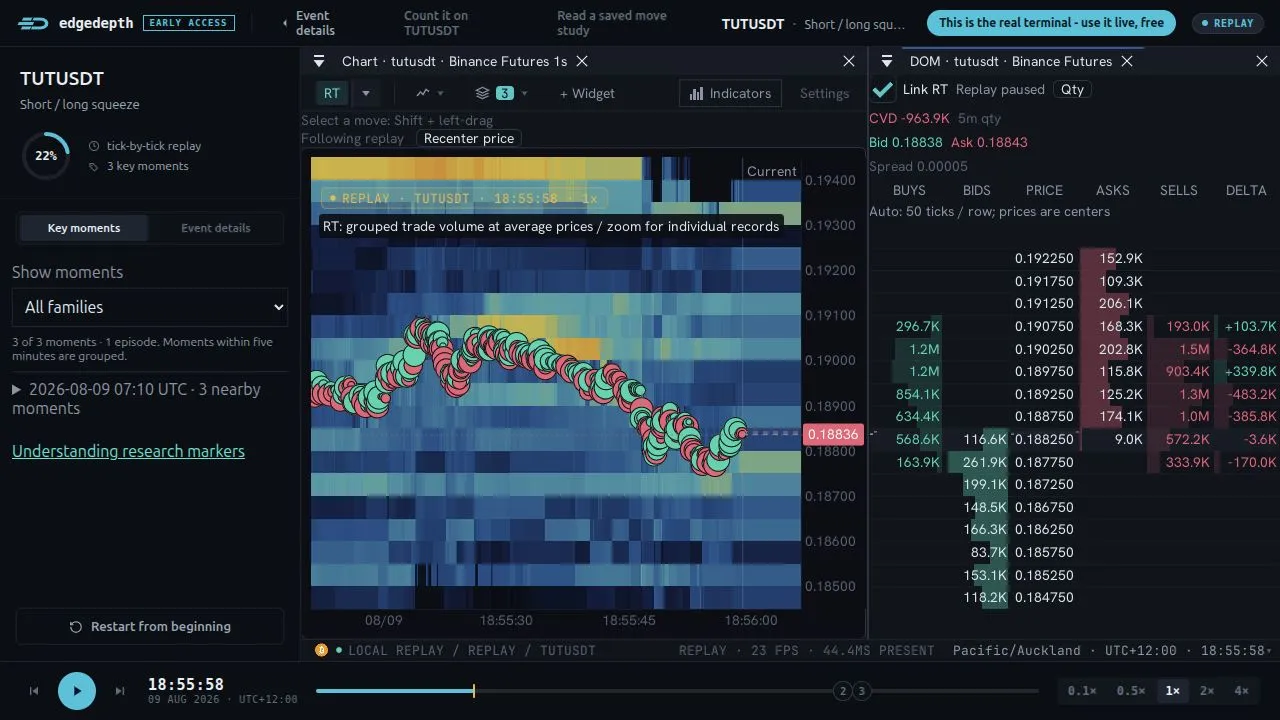
Task: Select the Event details tab
Action: coord(216,228)
